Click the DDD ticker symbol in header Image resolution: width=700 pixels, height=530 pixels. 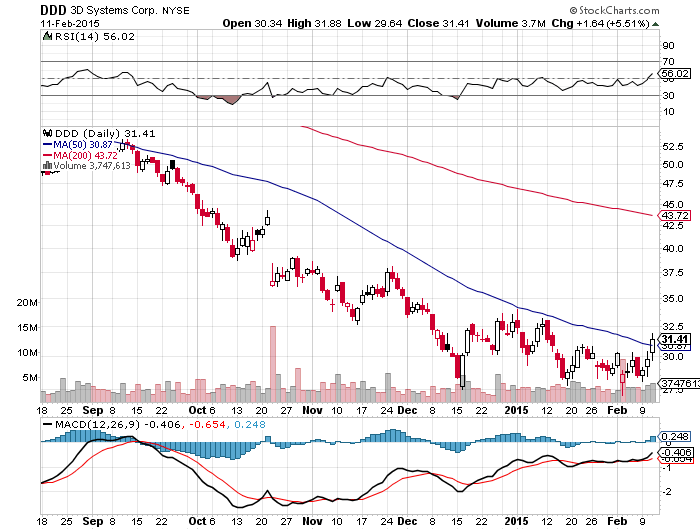[x=53, y=10]
